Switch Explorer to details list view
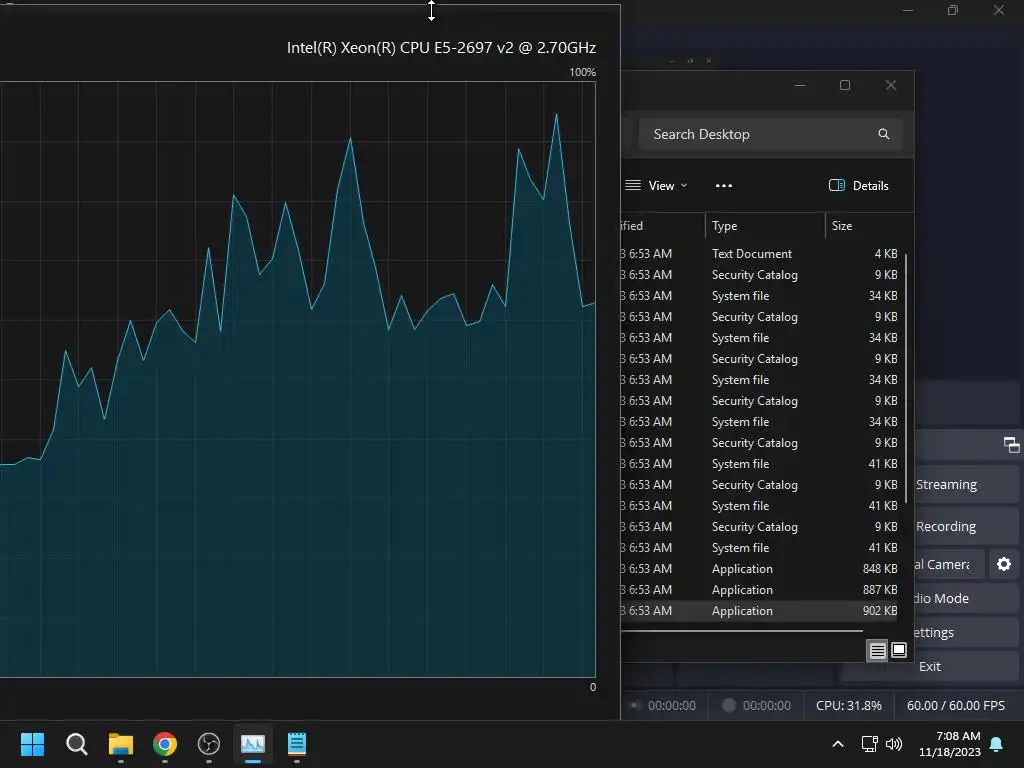This screenshot has width=1024, height=768. coord(877,650)
